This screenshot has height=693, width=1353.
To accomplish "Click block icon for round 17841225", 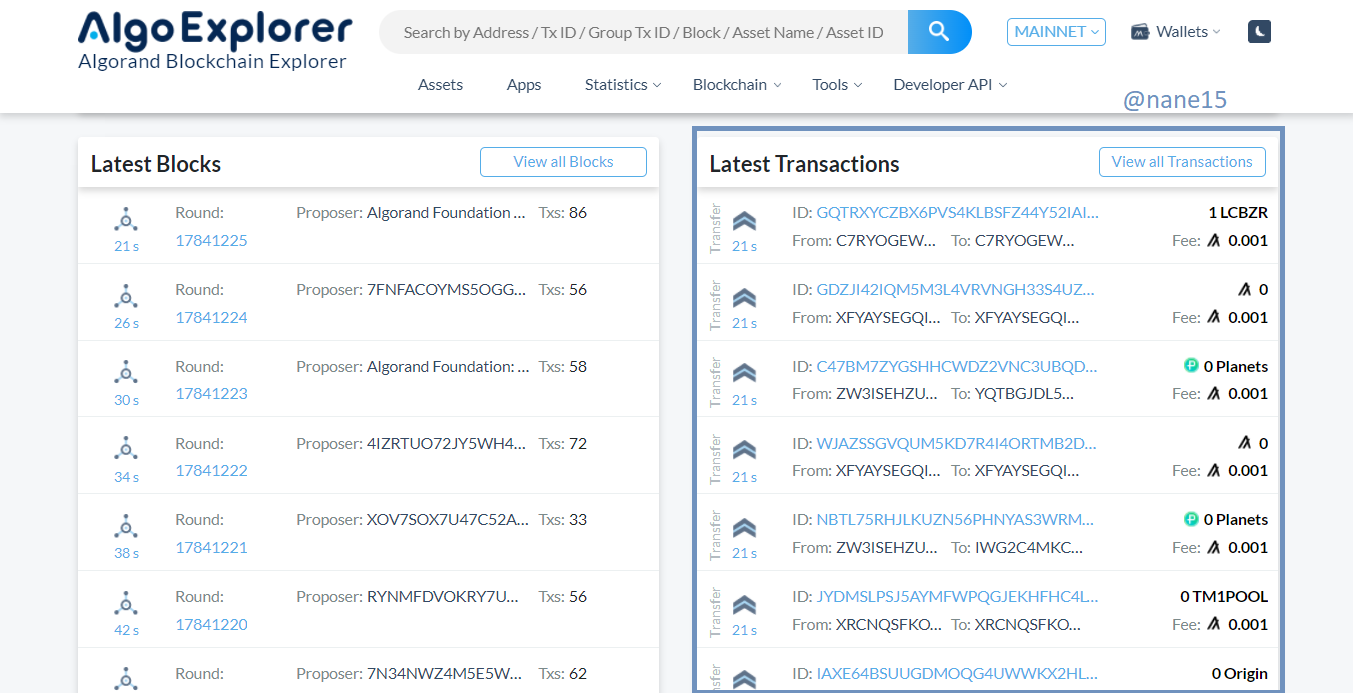I will tap(126, 219).
